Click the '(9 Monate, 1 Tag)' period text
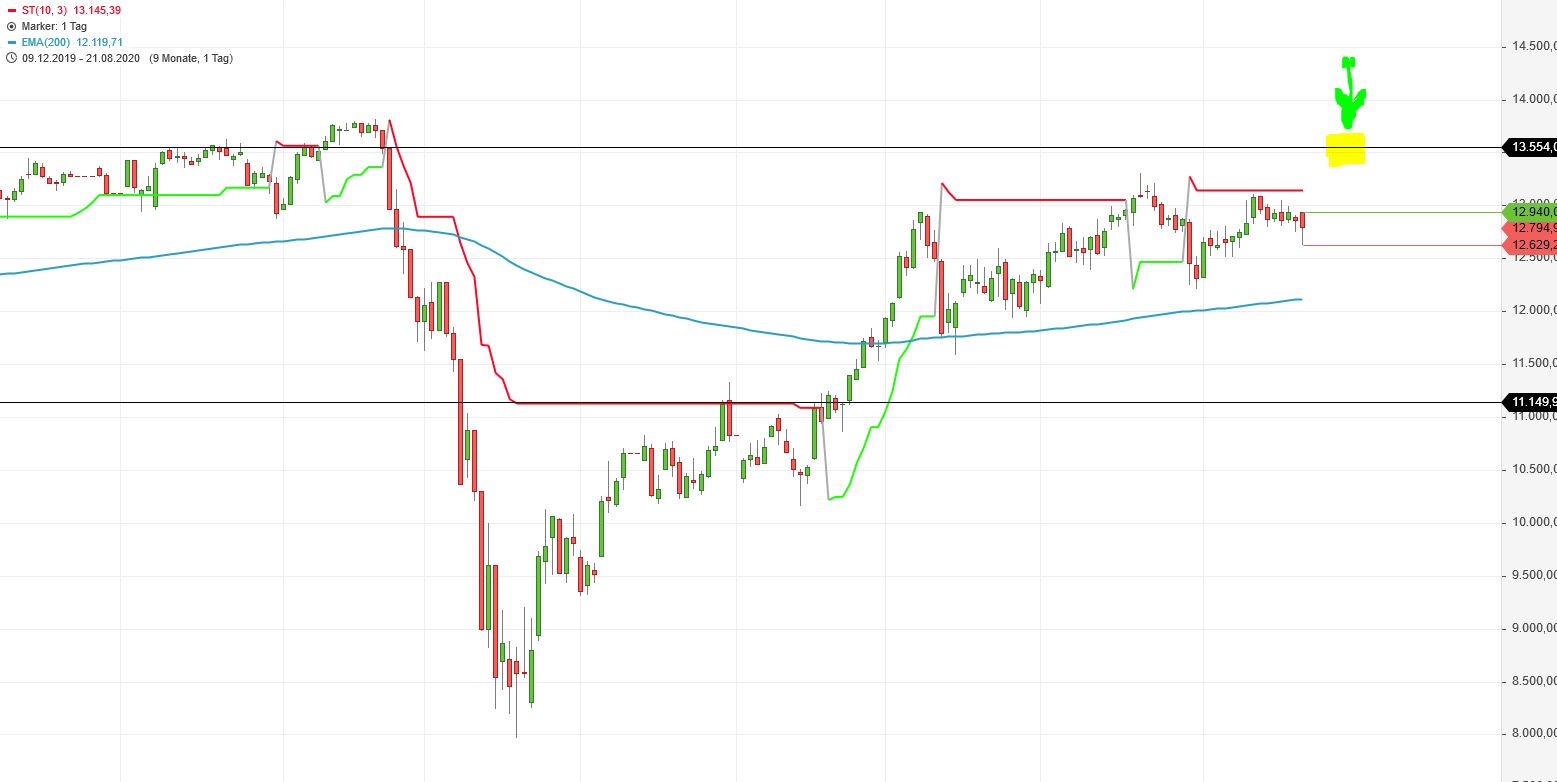This screenshot has width=1557, height=782. pyautogui.click(x=190, y=58)
